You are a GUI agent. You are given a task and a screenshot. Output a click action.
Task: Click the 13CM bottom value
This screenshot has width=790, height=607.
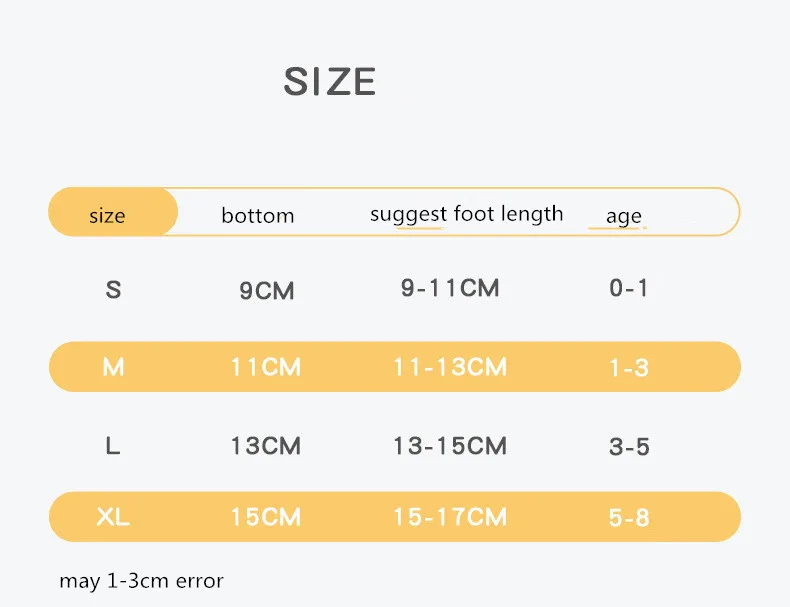265,446
